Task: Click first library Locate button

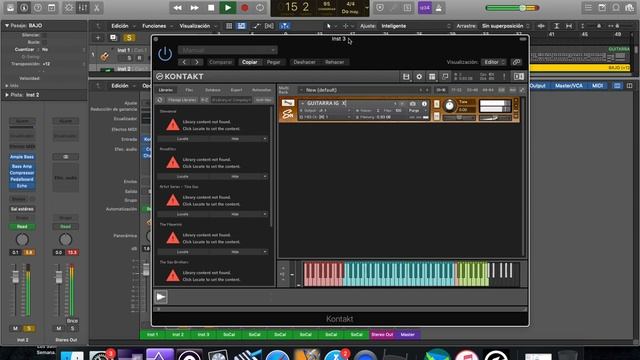Action: click(183, 139)
